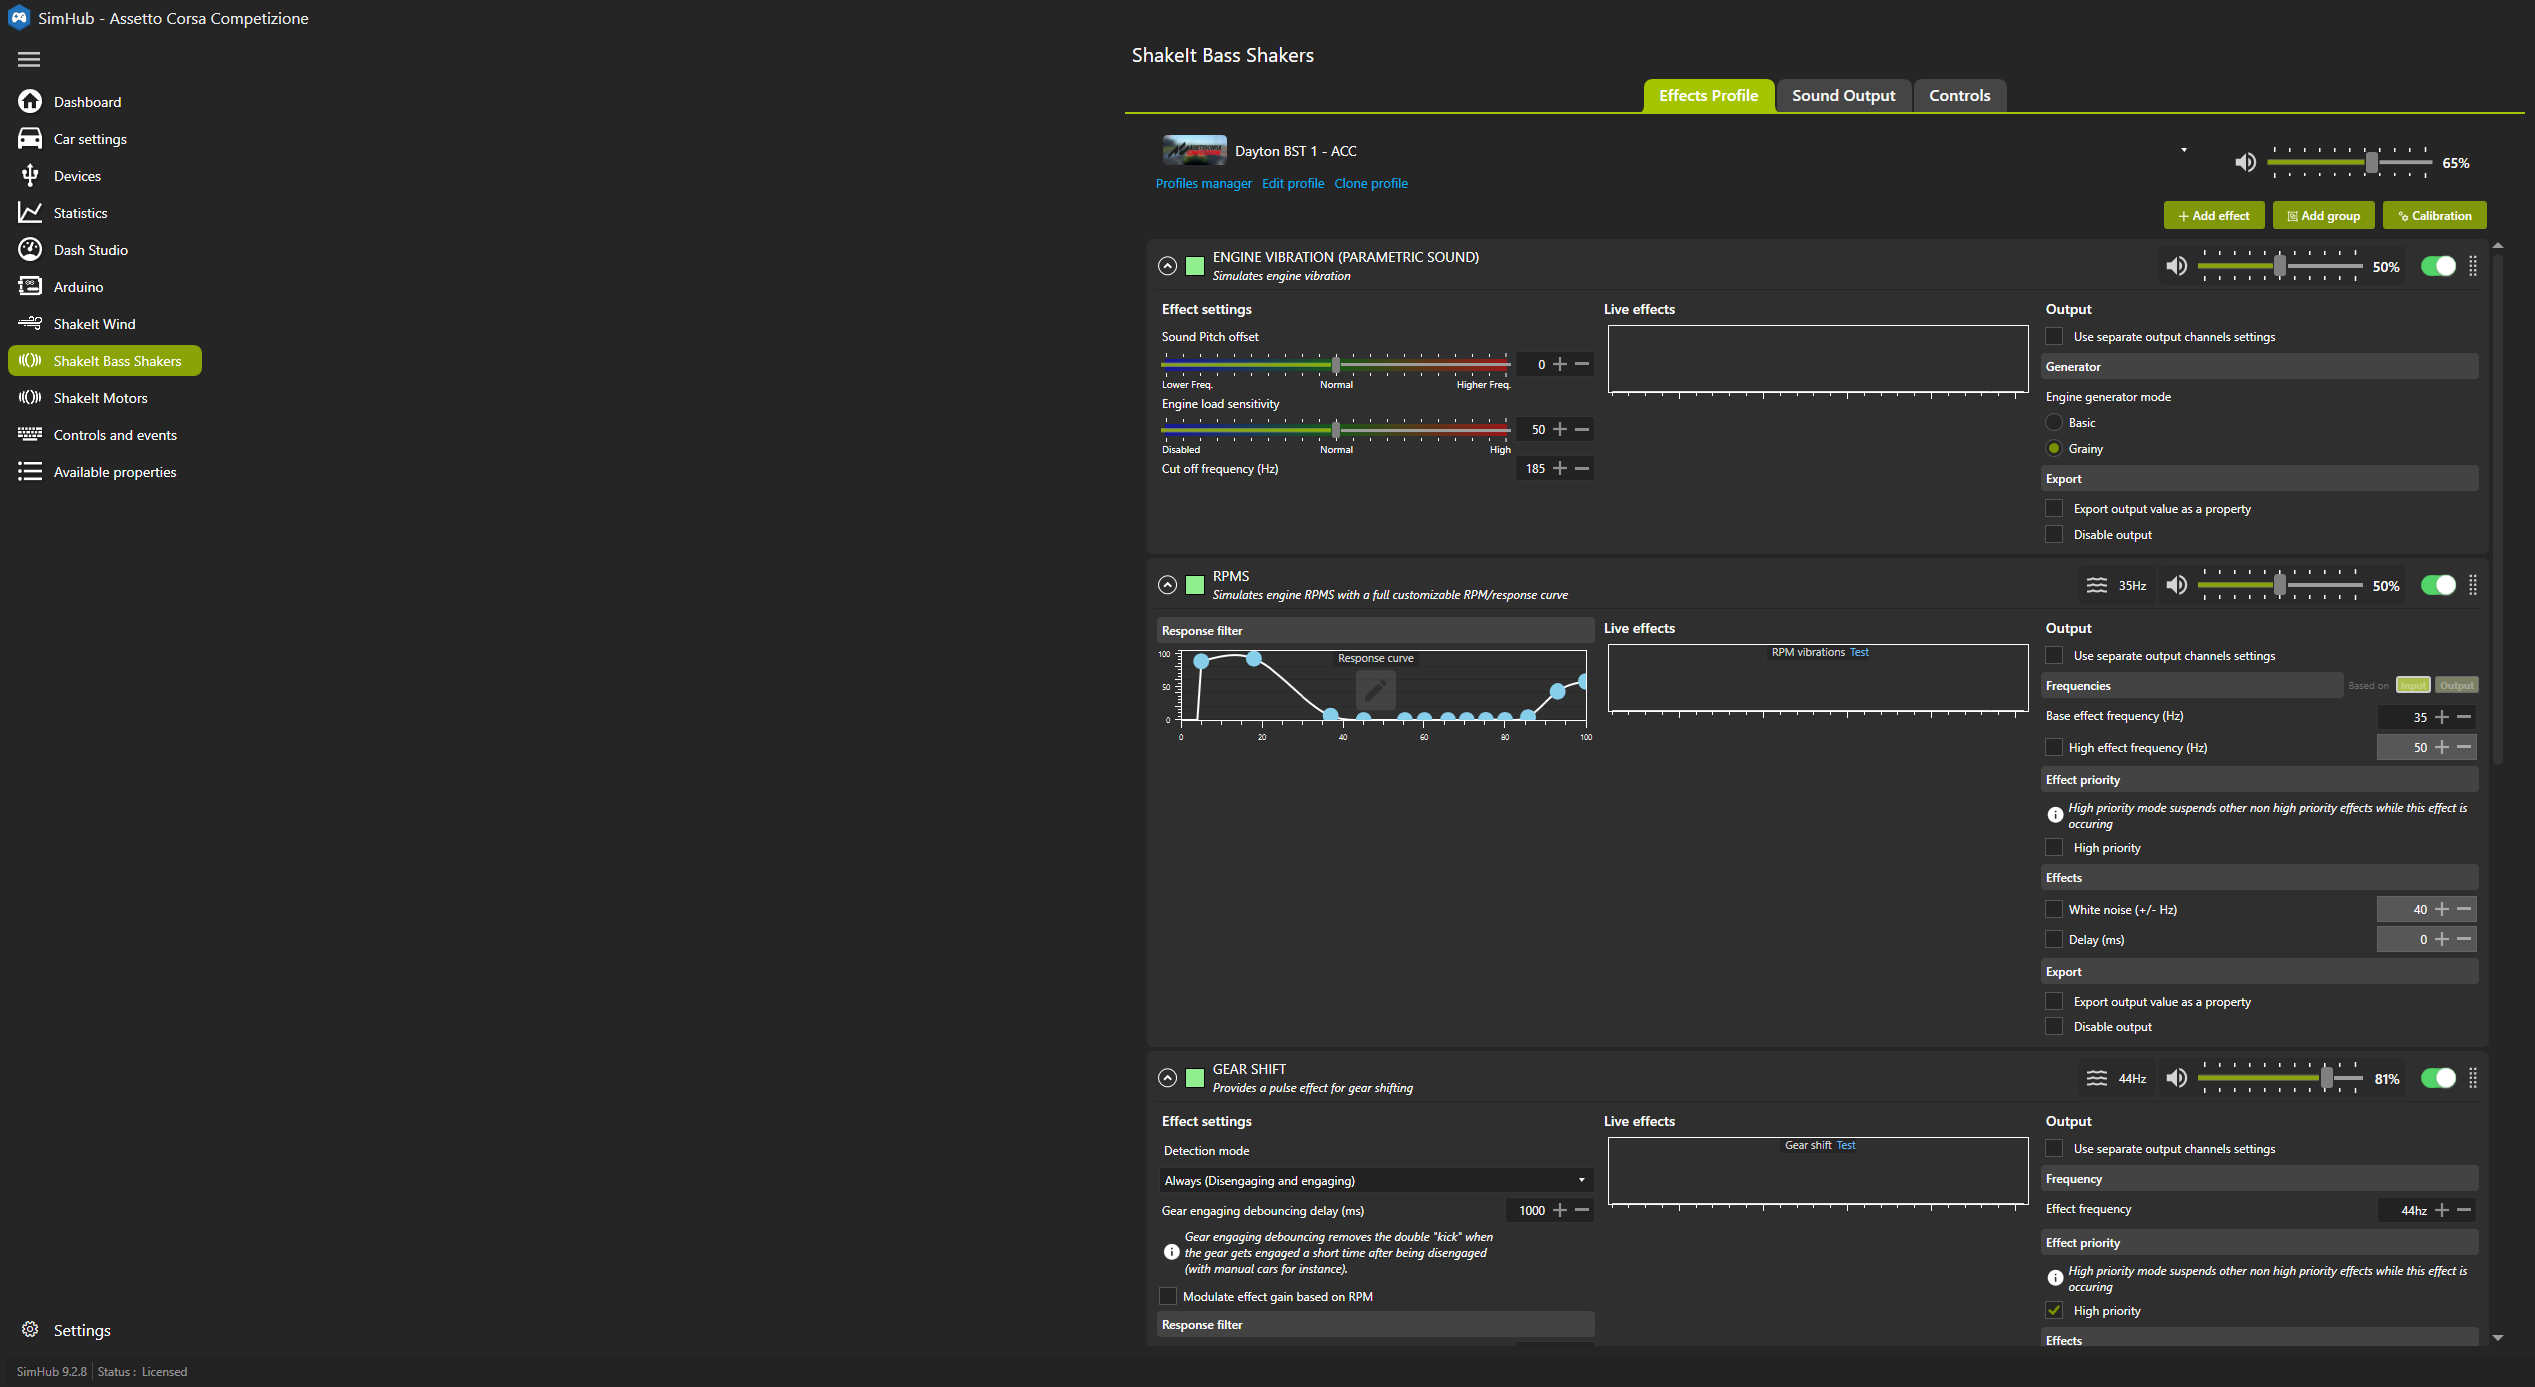
Task: Adjust the global 65% volume slider
Action: (2349, 162)
